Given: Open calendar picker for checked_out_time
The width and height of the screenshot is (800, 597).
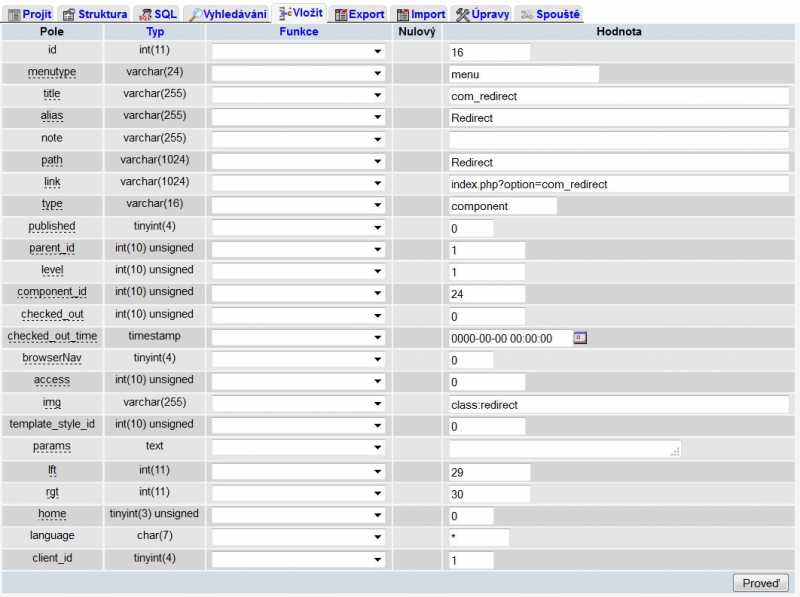Looking at the screenshot, I should [580, 338].
